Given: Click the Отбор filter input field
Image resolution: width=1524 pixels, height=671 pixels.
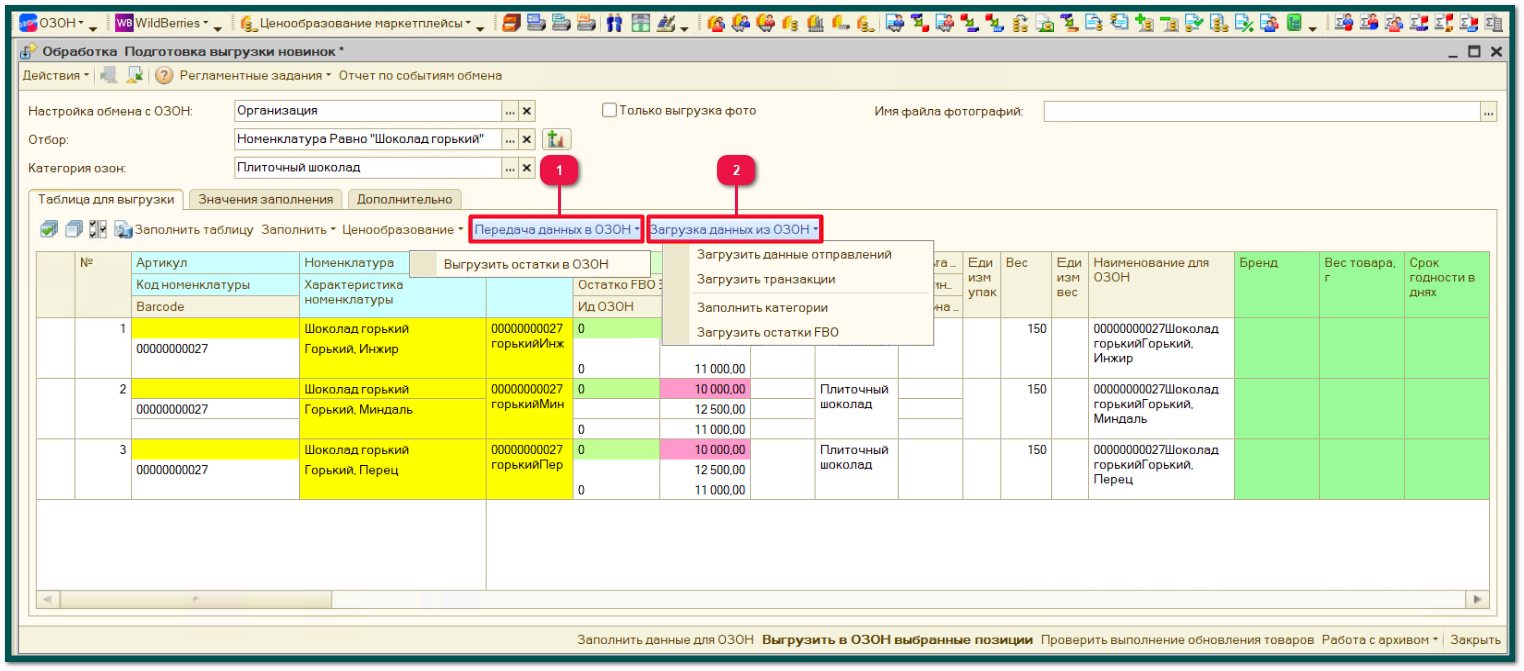Looking at the screenshot, I should pyautogui.click(x=367, y=139).
